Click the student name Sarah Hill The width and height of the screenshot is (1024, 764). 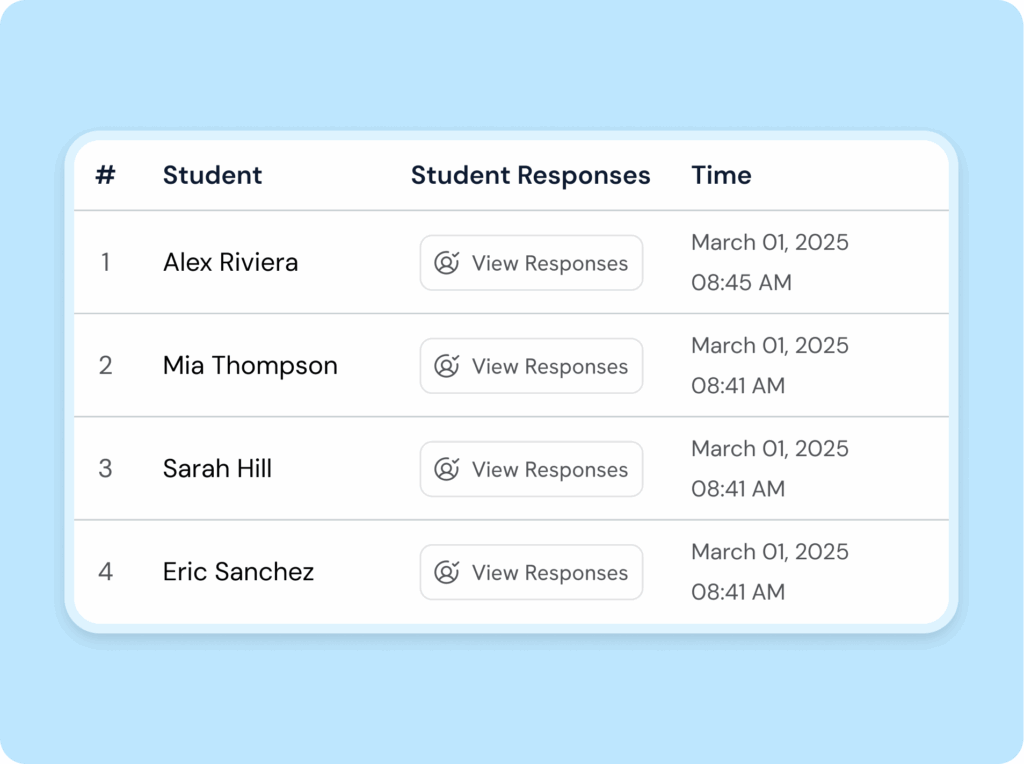(x=217, y=469)
